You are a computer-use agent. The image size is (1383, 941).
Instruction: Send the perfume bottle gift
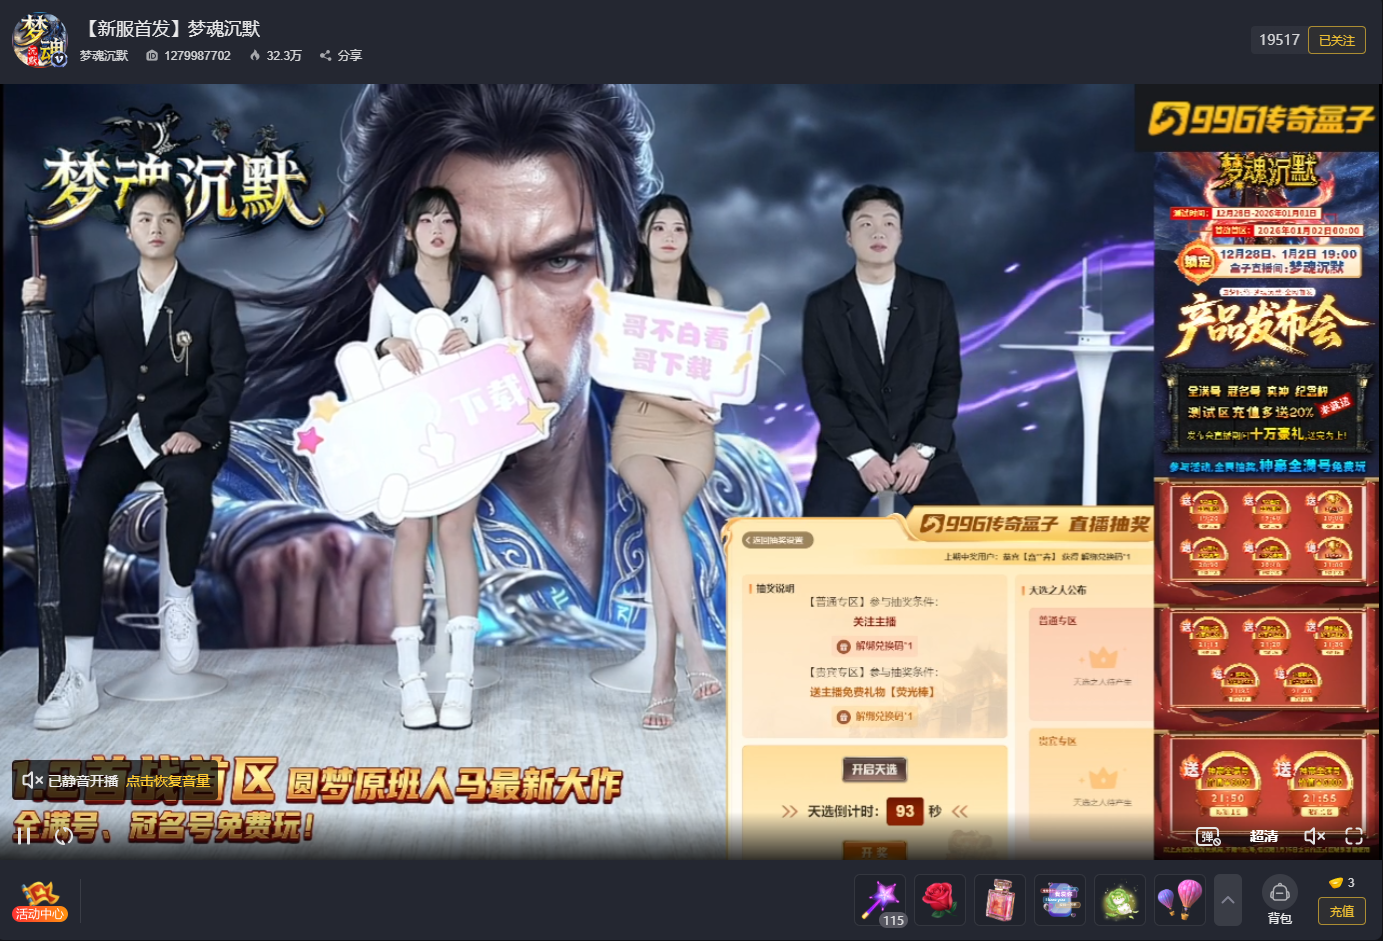click(x=1000, y=900)
